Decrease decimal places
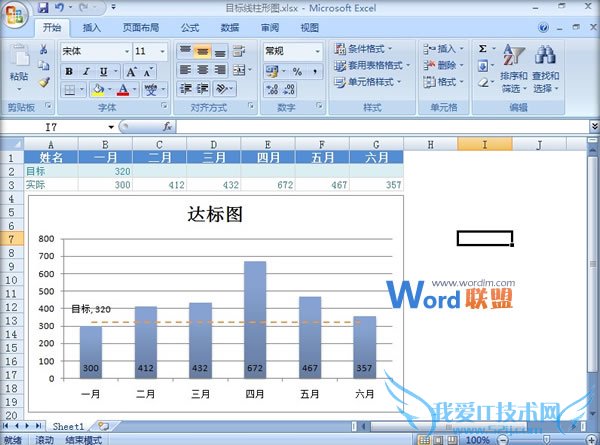This screenshot has width=600, height=445. coord(289,90)
